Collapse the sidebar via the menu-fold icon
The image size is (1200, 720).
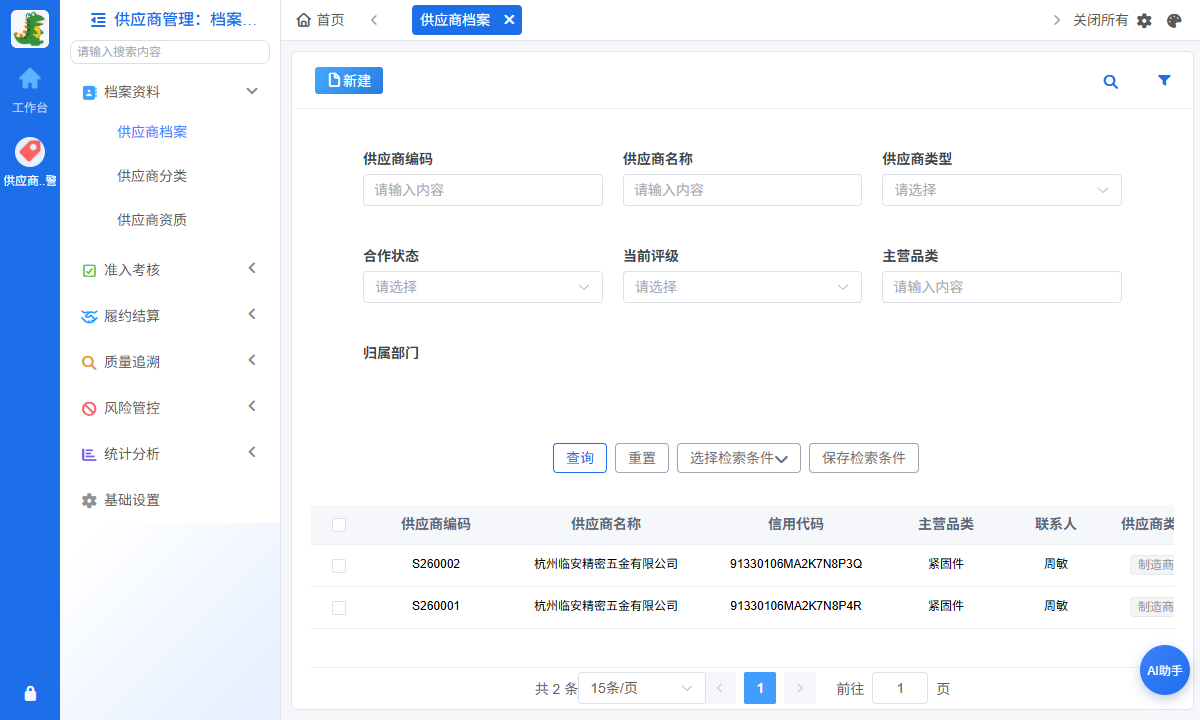[x=98, y=19]
